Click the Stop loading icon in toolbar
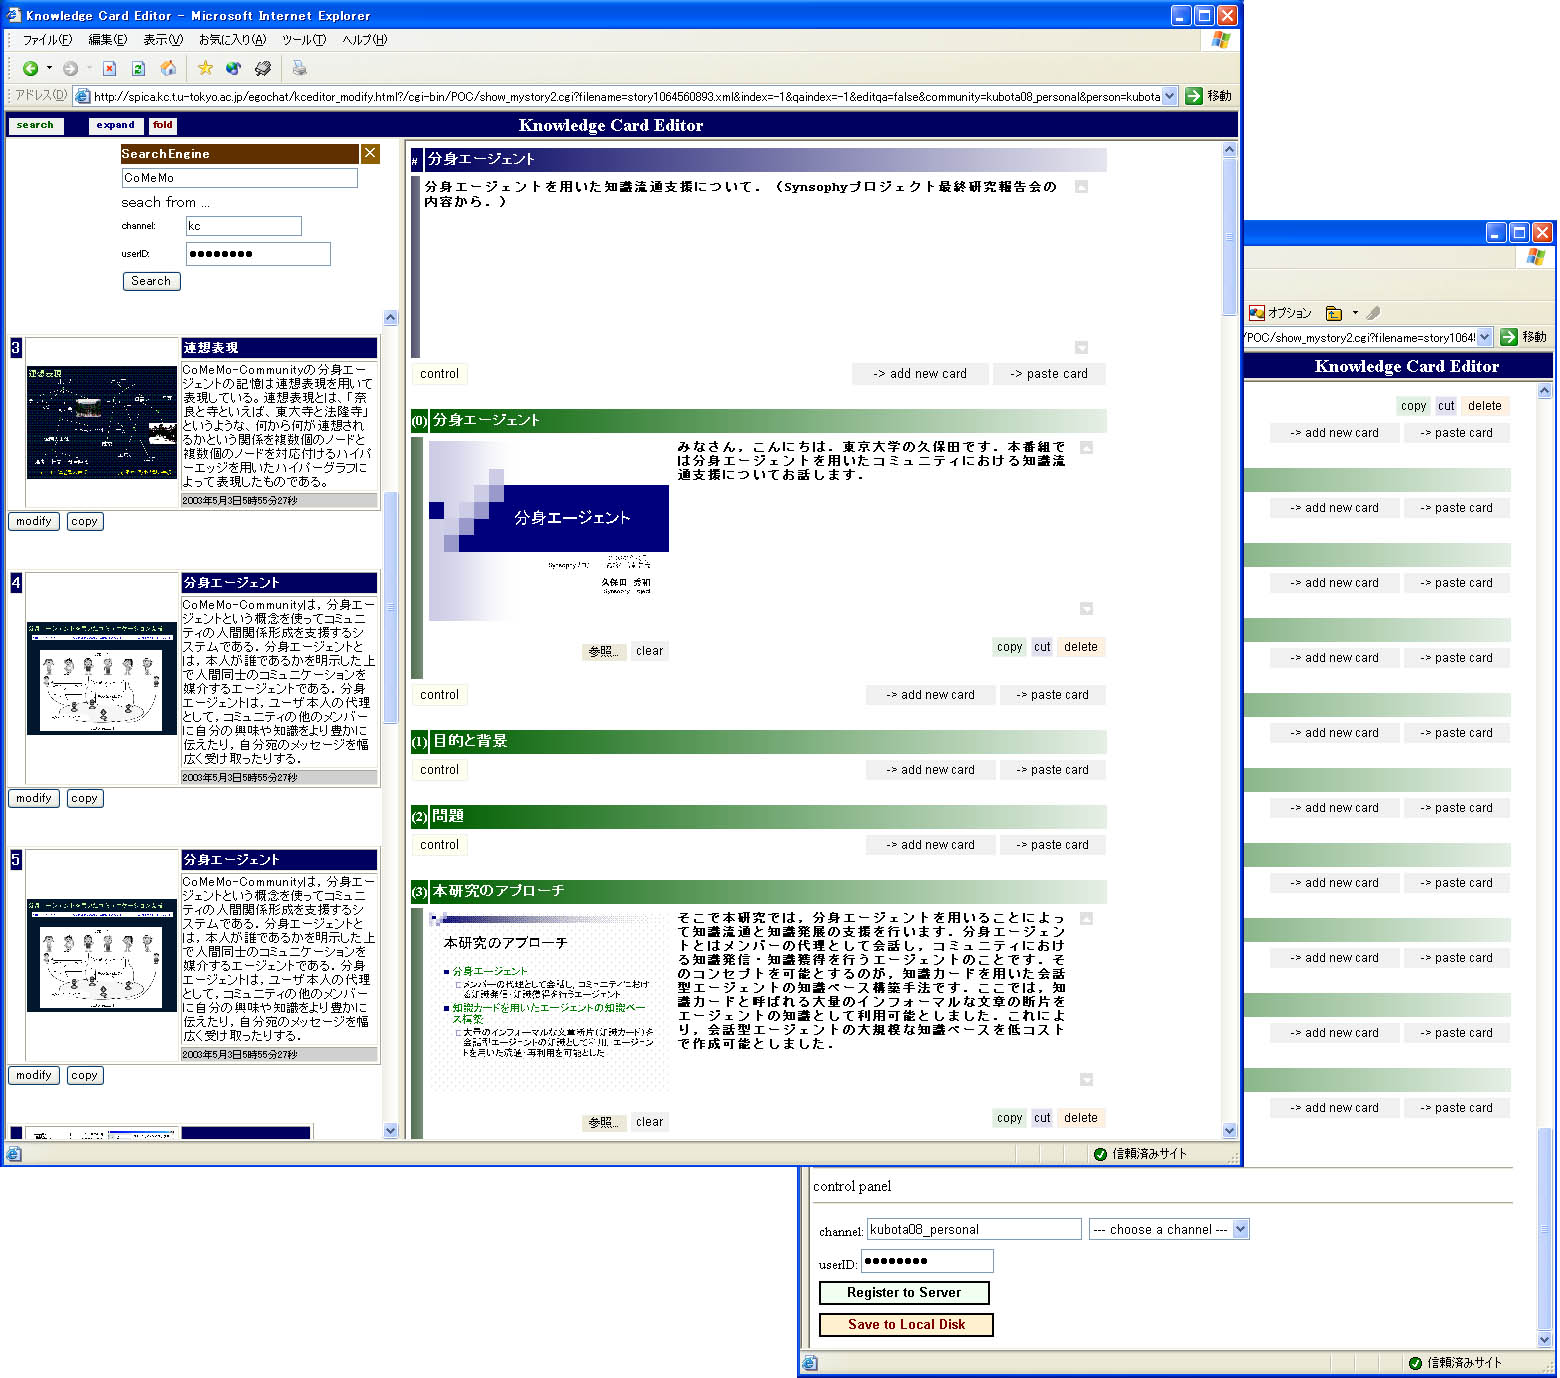 [x=110, y=68]
